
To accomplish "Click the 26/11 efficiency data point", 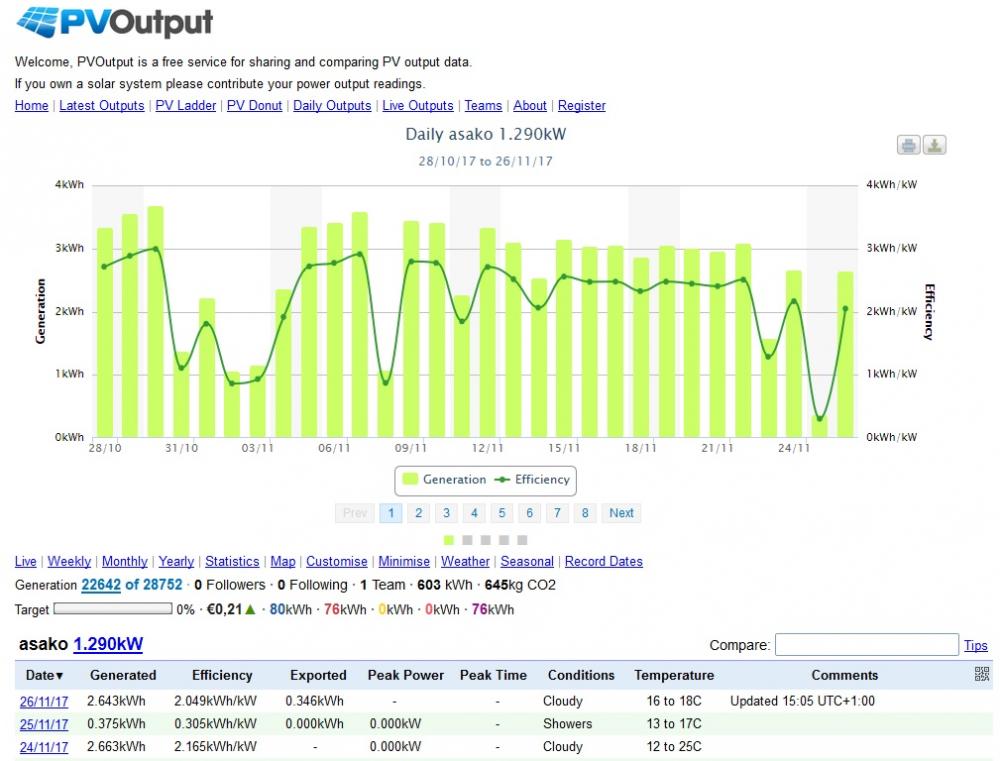I will pyautogui.click(x=846, y=309).
